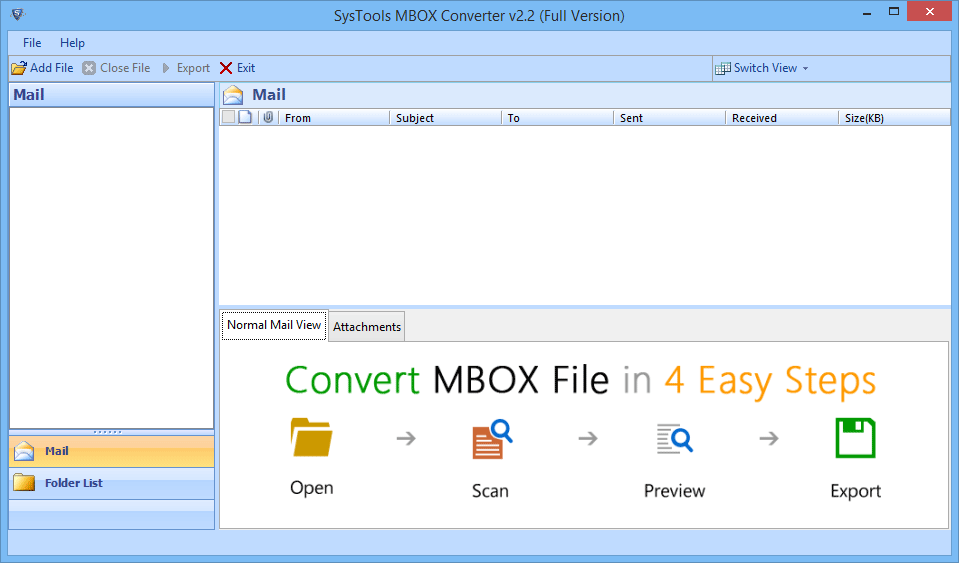Sort by the Size(KB) column header
The image size is (959, 563).
pos(894,117)
